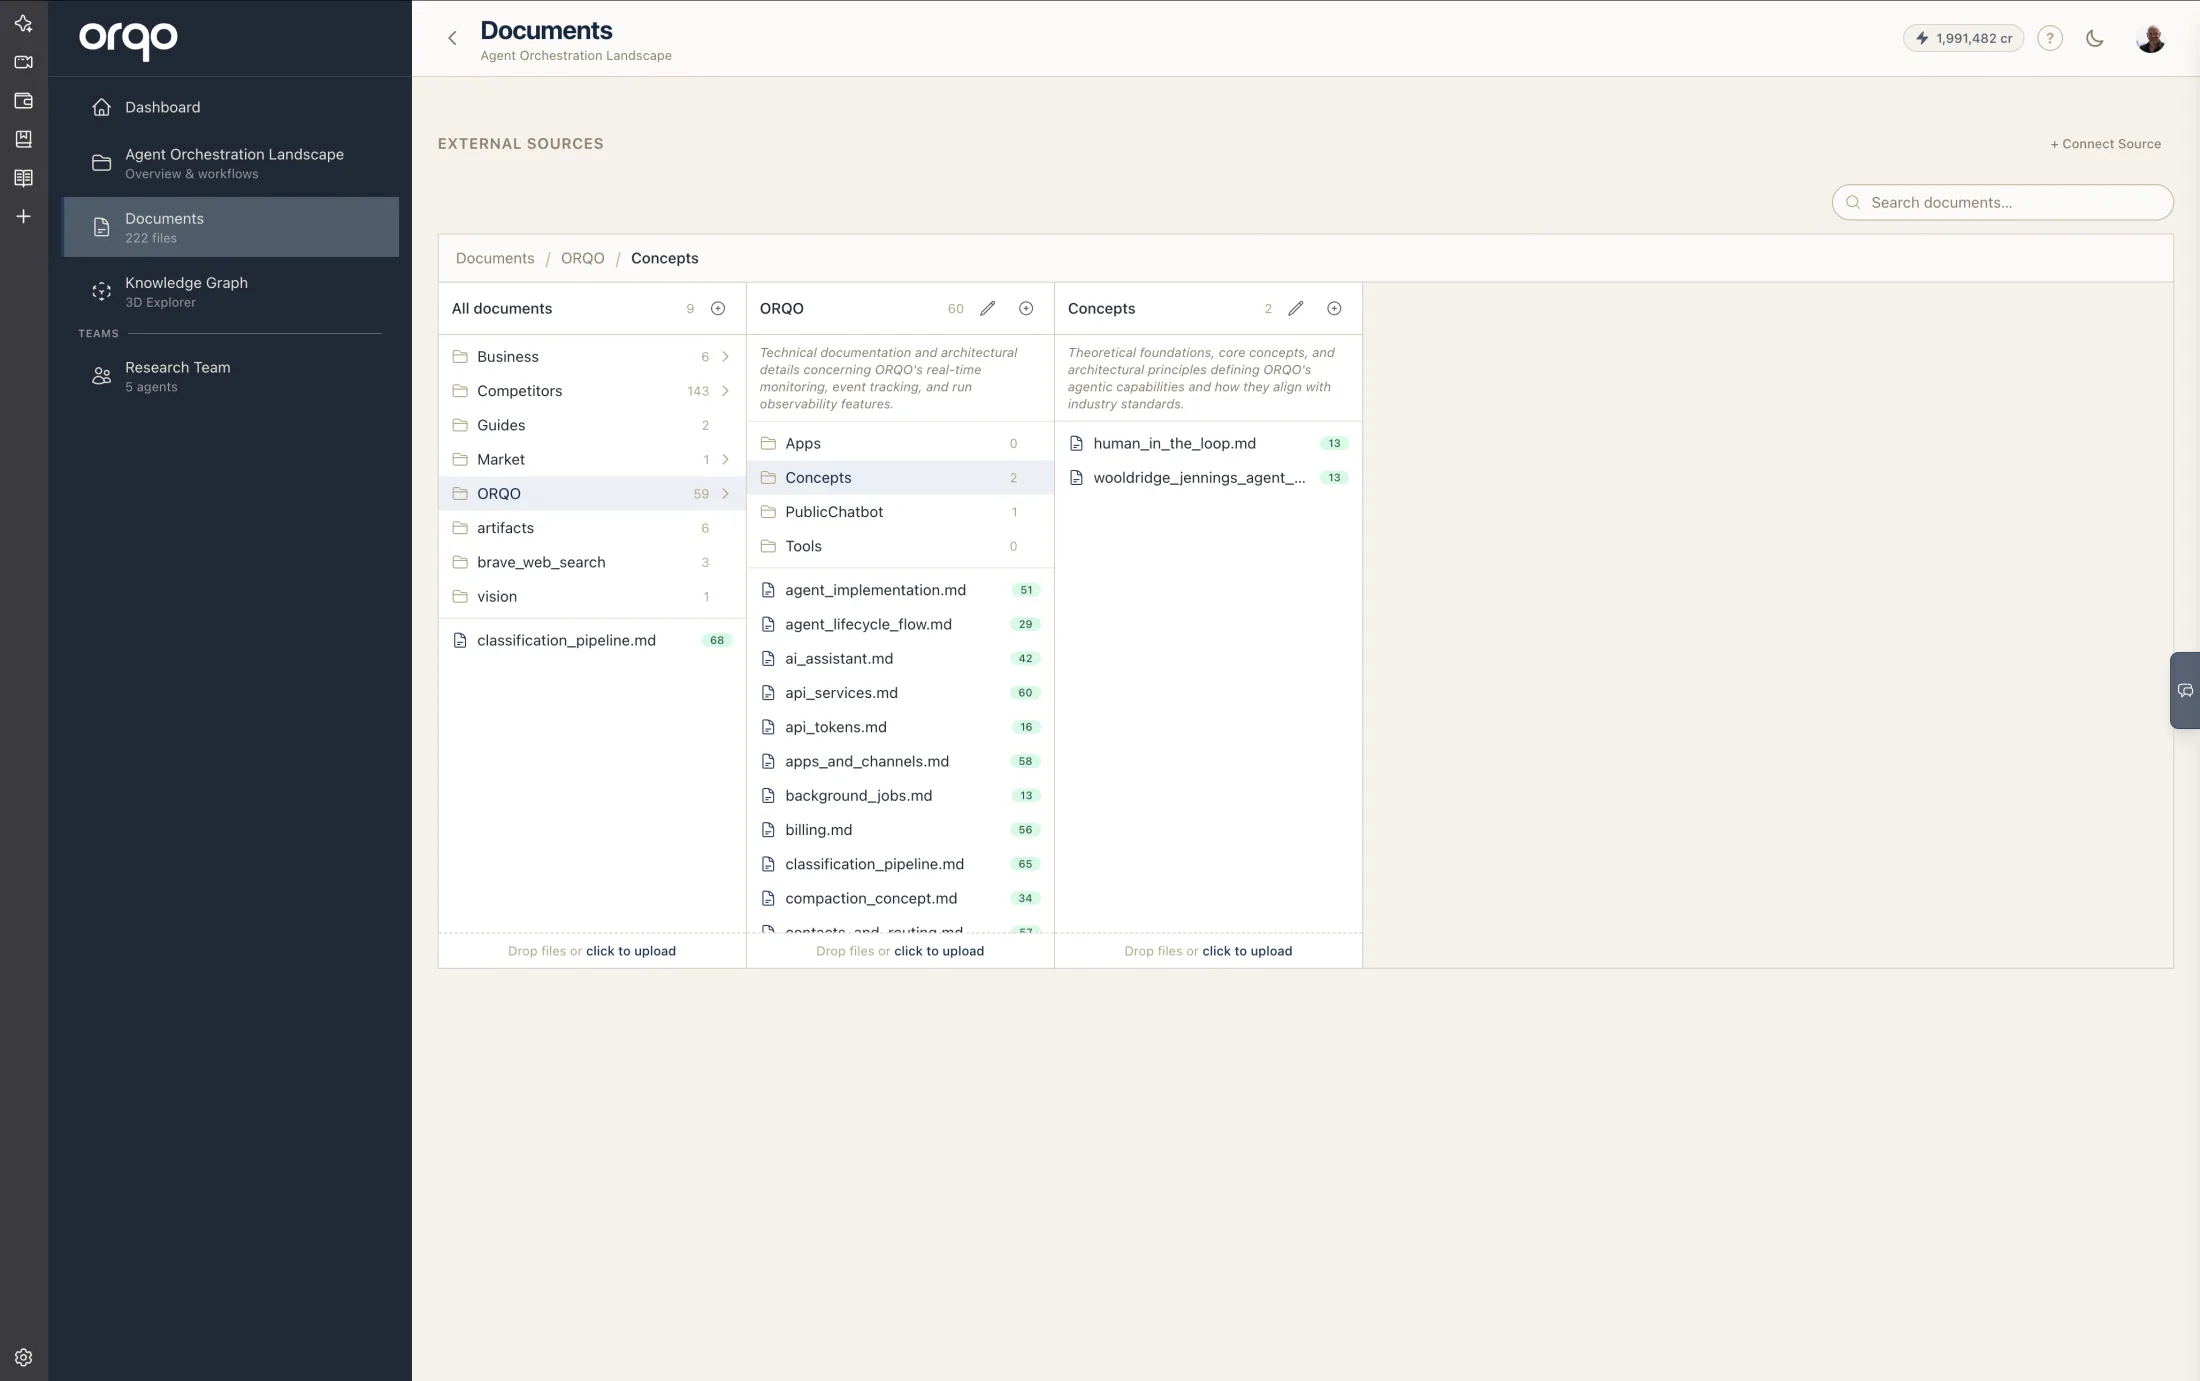Edit the ORQO folder with the pencil icon

tap(987, 308)
